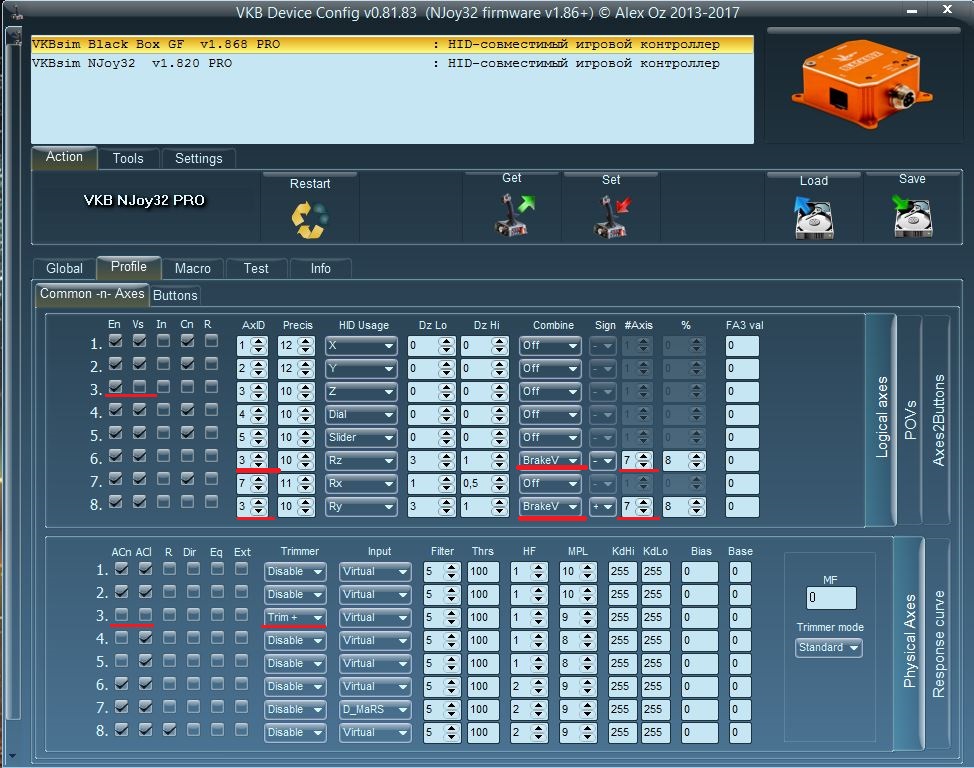Select VKBsim NJoy32 v1.820 PRO device row

393,63
